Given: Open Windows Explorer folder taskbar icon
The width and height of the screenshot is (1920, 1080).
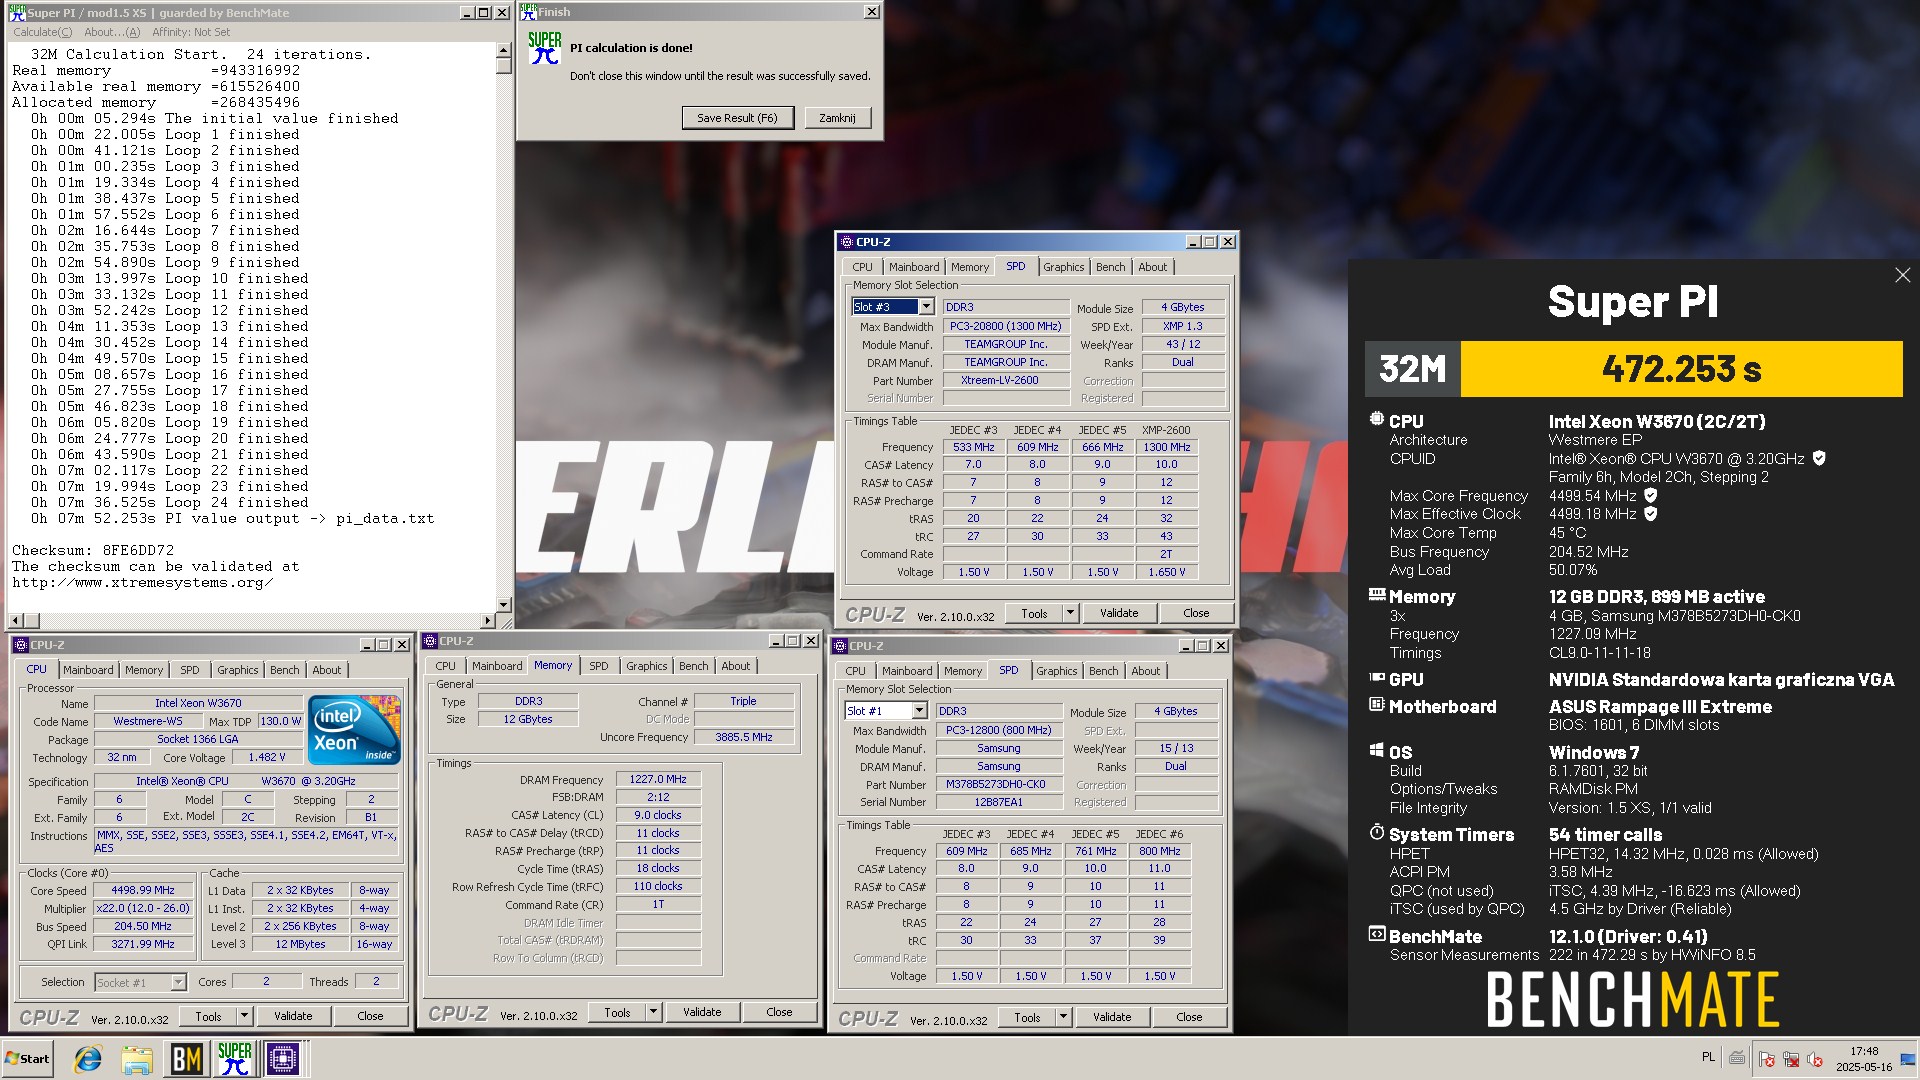Looking at the screenshot, I should point(137,1058).
